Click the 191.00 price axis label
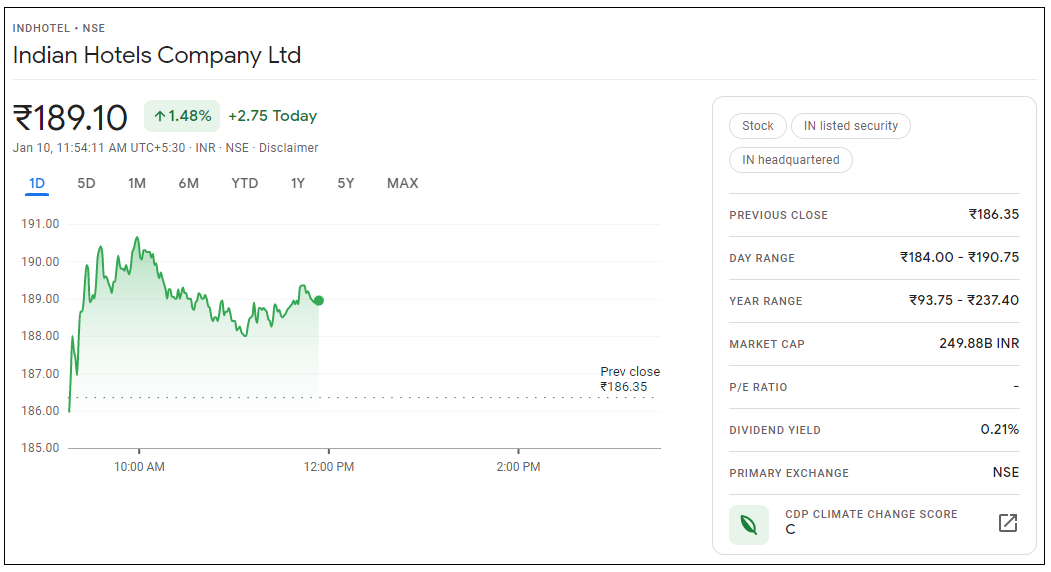Viewport: 1051px width, 572px height. click(40, 224)
